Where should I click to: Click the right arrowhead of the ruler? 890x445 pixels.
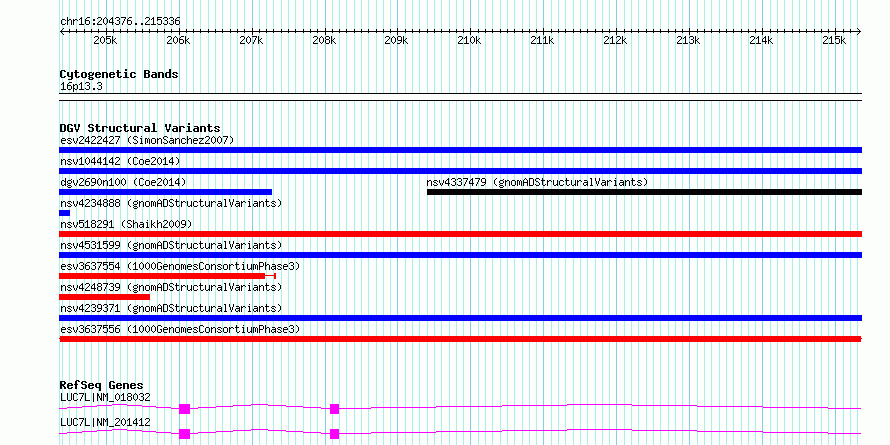click(859, 31)
